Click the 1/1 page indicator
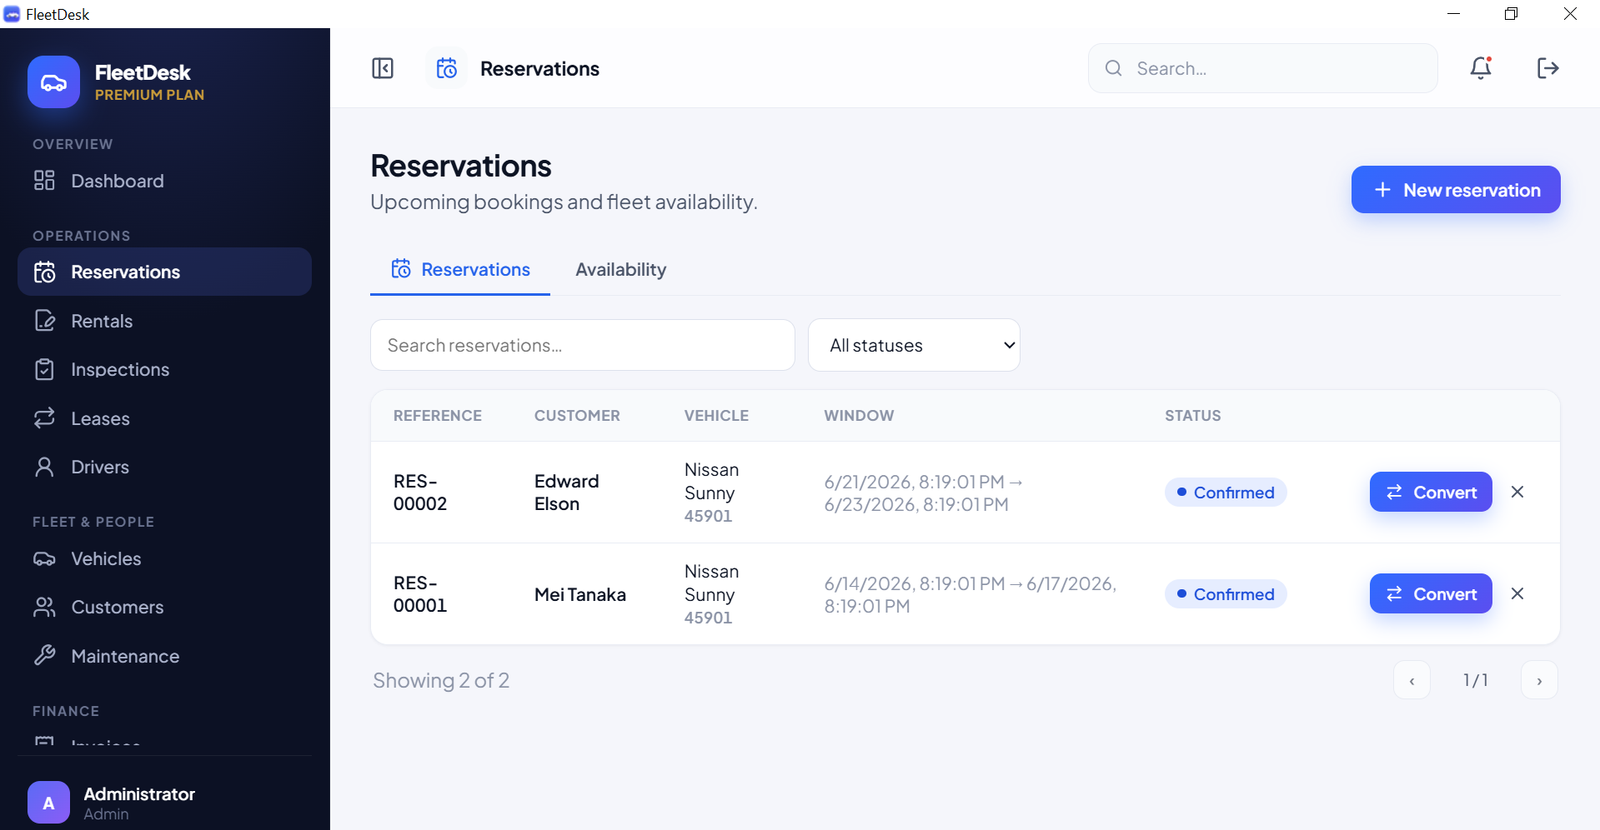The height and width of the screenshot is (830, 1600). click(x=1475, y=680)
